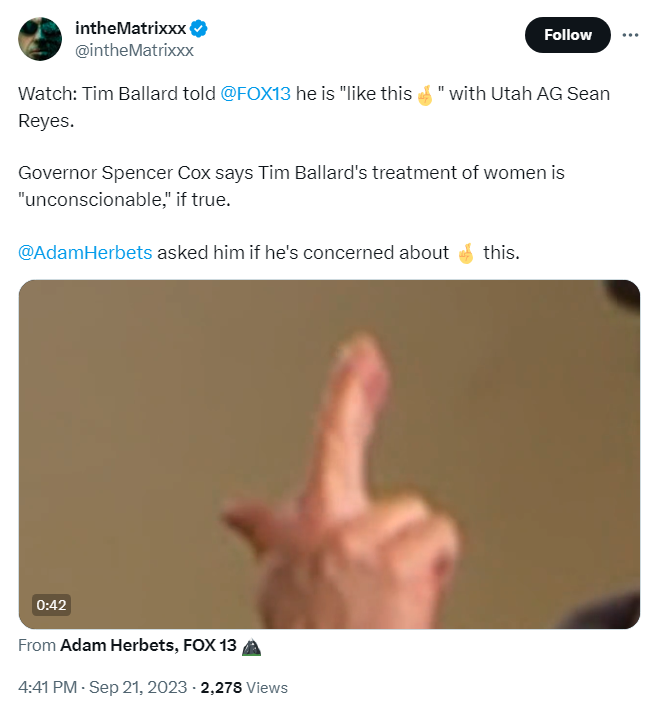Follow the intheMatrixxx account
The width and height of the screenshot is (658, 707).
[567, 35]
